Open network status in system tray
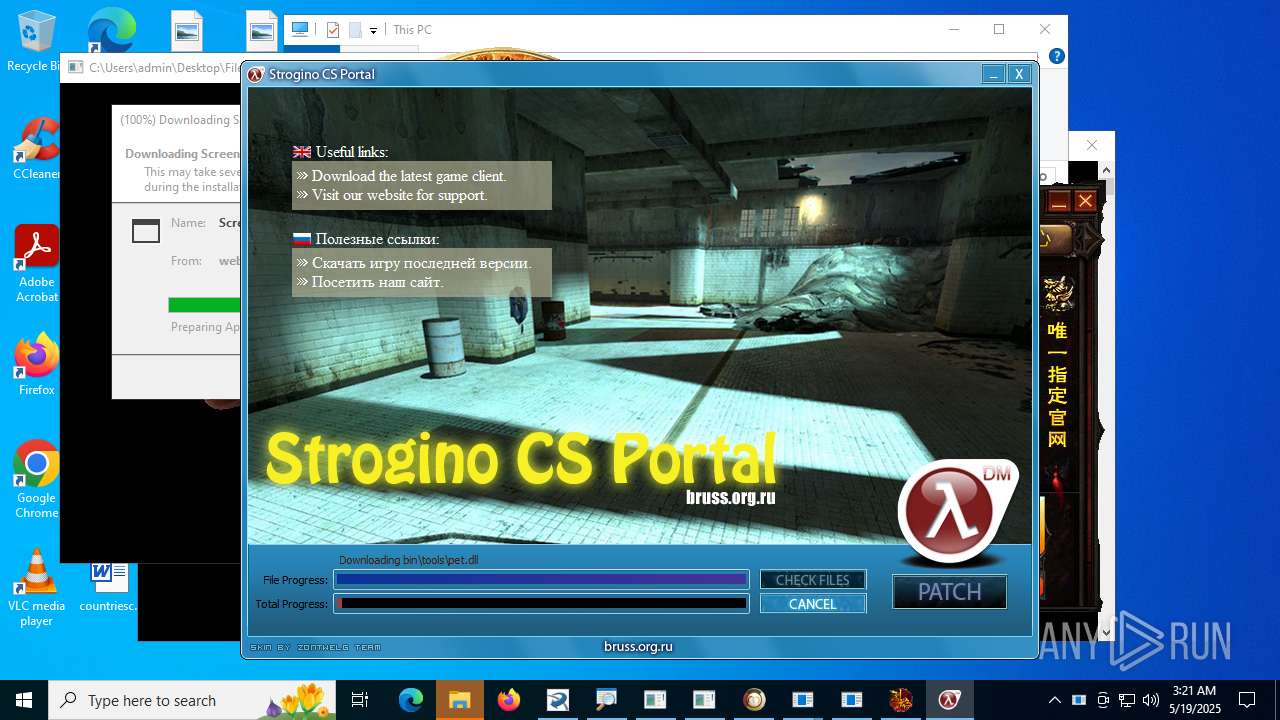 [x=1127, y=700]
